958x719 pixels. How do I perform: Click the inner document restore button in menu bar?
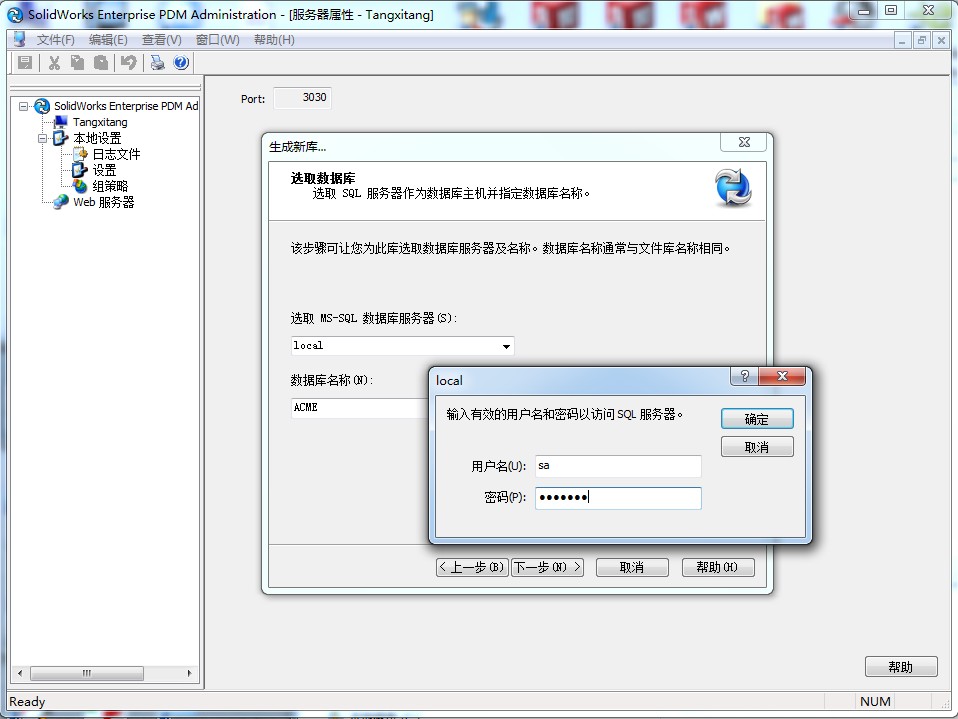pyautogui.click(x=921, y=40)
